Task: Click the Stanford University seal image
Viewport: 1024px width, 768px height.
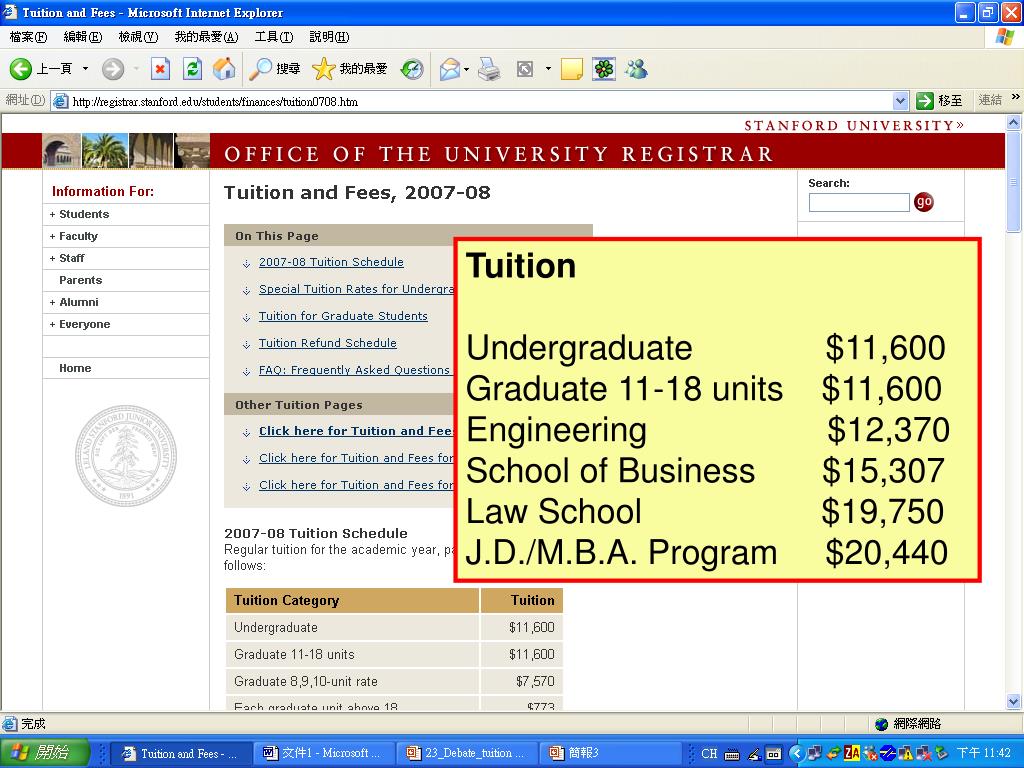Action: [x=126, y=456]
